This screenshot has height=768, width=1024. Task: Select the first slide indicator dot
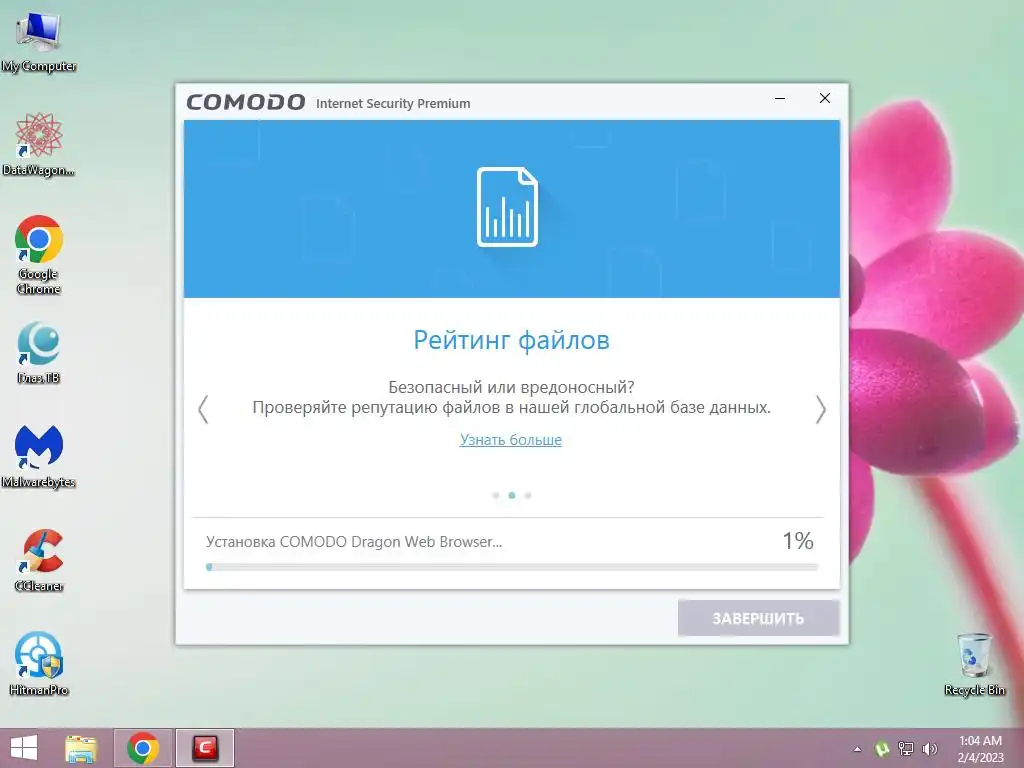pos(496,496)
